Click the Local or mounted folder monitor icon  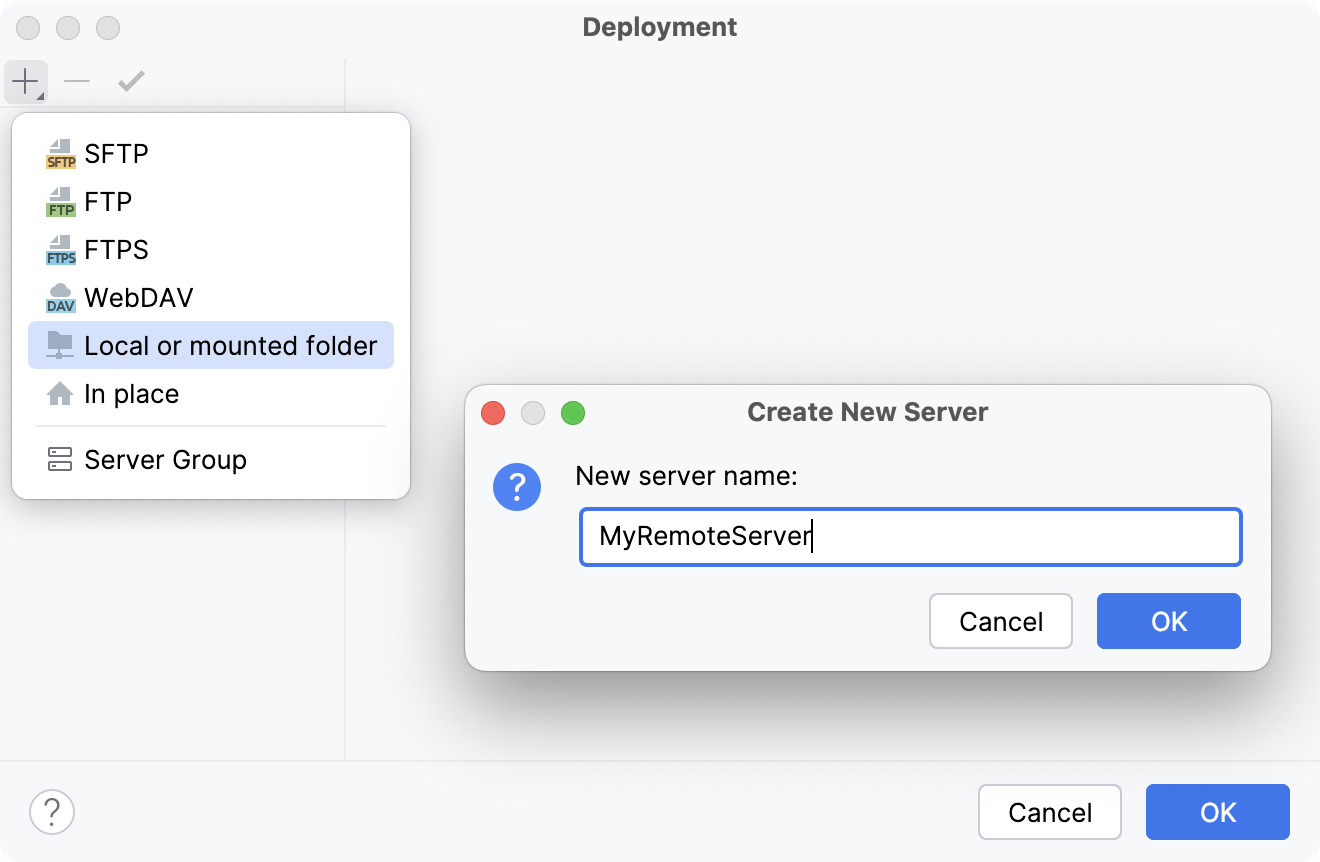tap(58, 345)
